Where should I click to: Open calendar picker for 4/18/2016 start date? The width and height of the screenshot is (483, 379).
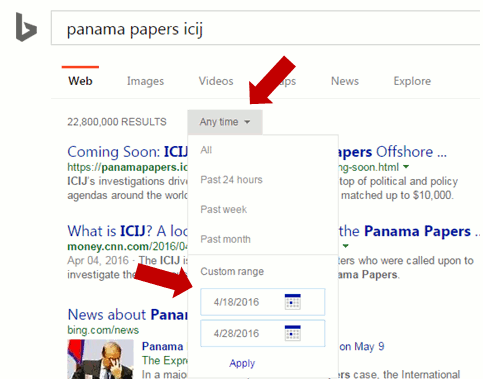pyautogui.click(x=292, y=302)
